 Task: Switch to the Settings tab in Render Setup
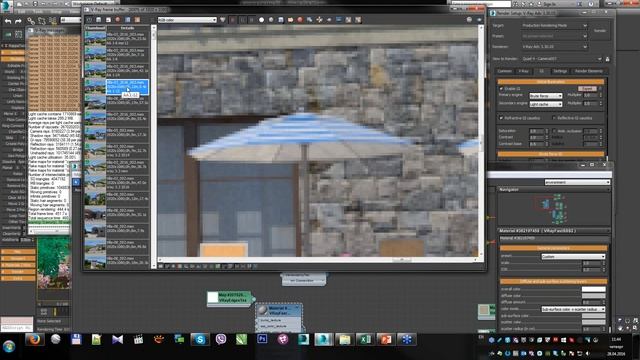click(560, 71)
